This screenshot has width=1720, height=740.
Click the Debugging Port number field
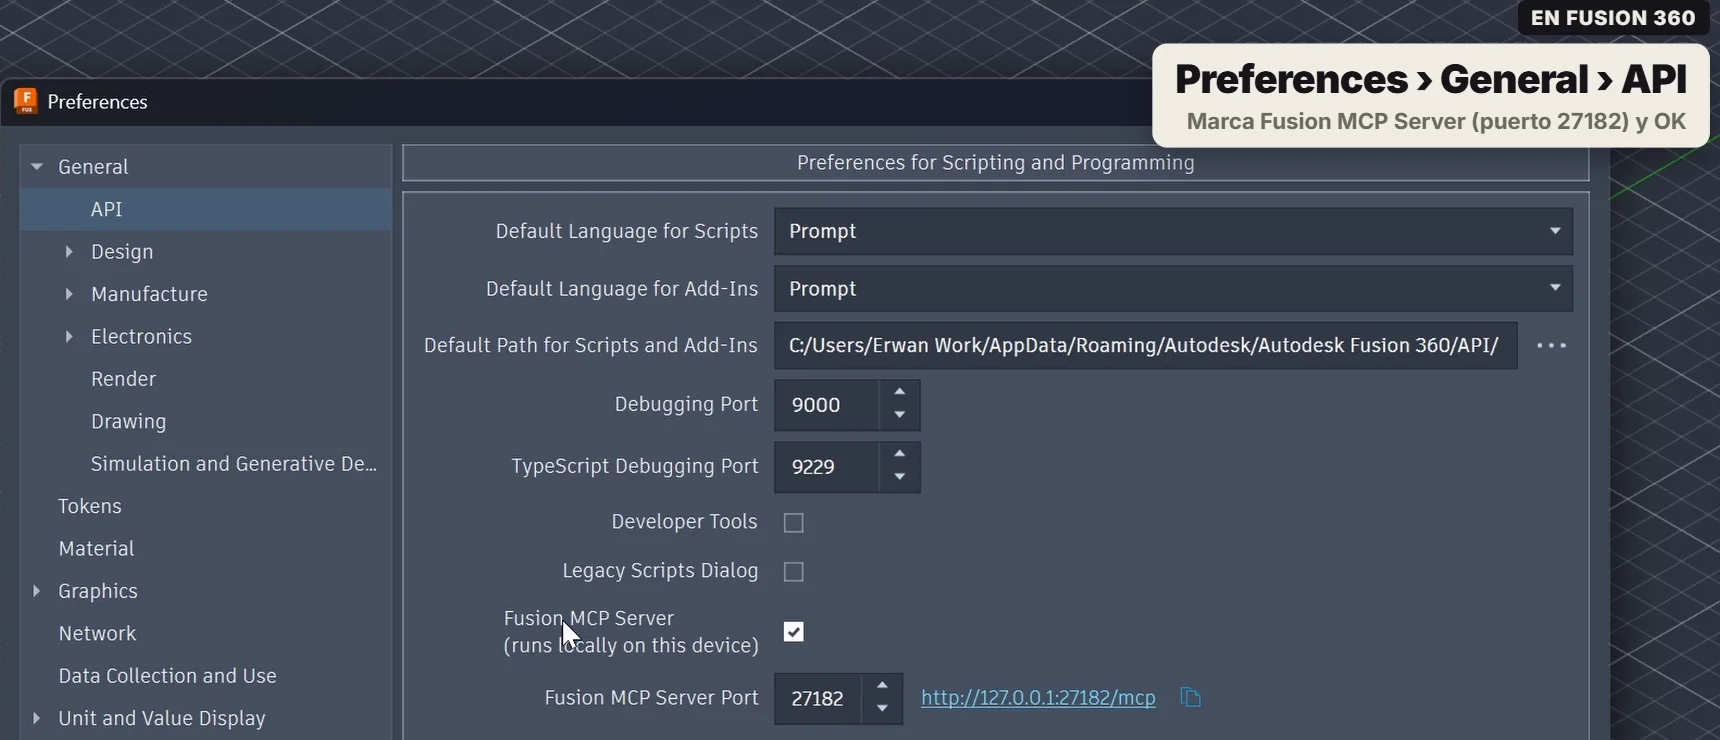[827, 405]
